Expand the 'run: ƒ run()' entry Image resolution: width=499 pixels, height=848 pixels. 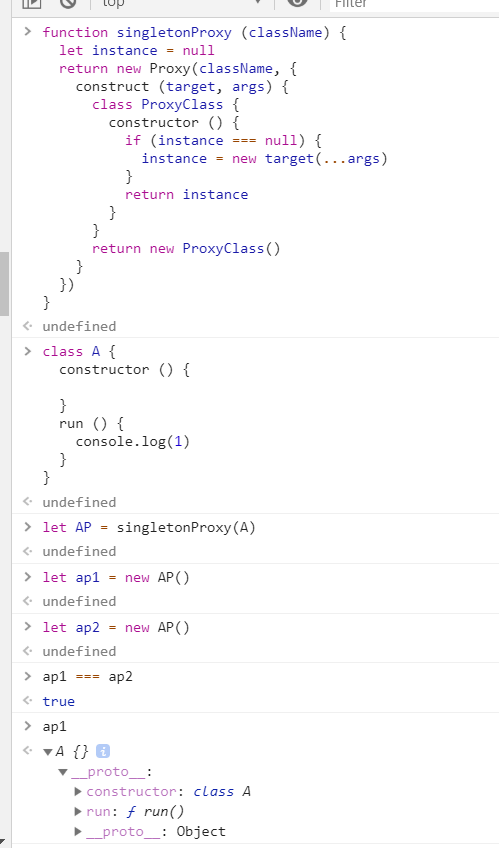(78, 812)
